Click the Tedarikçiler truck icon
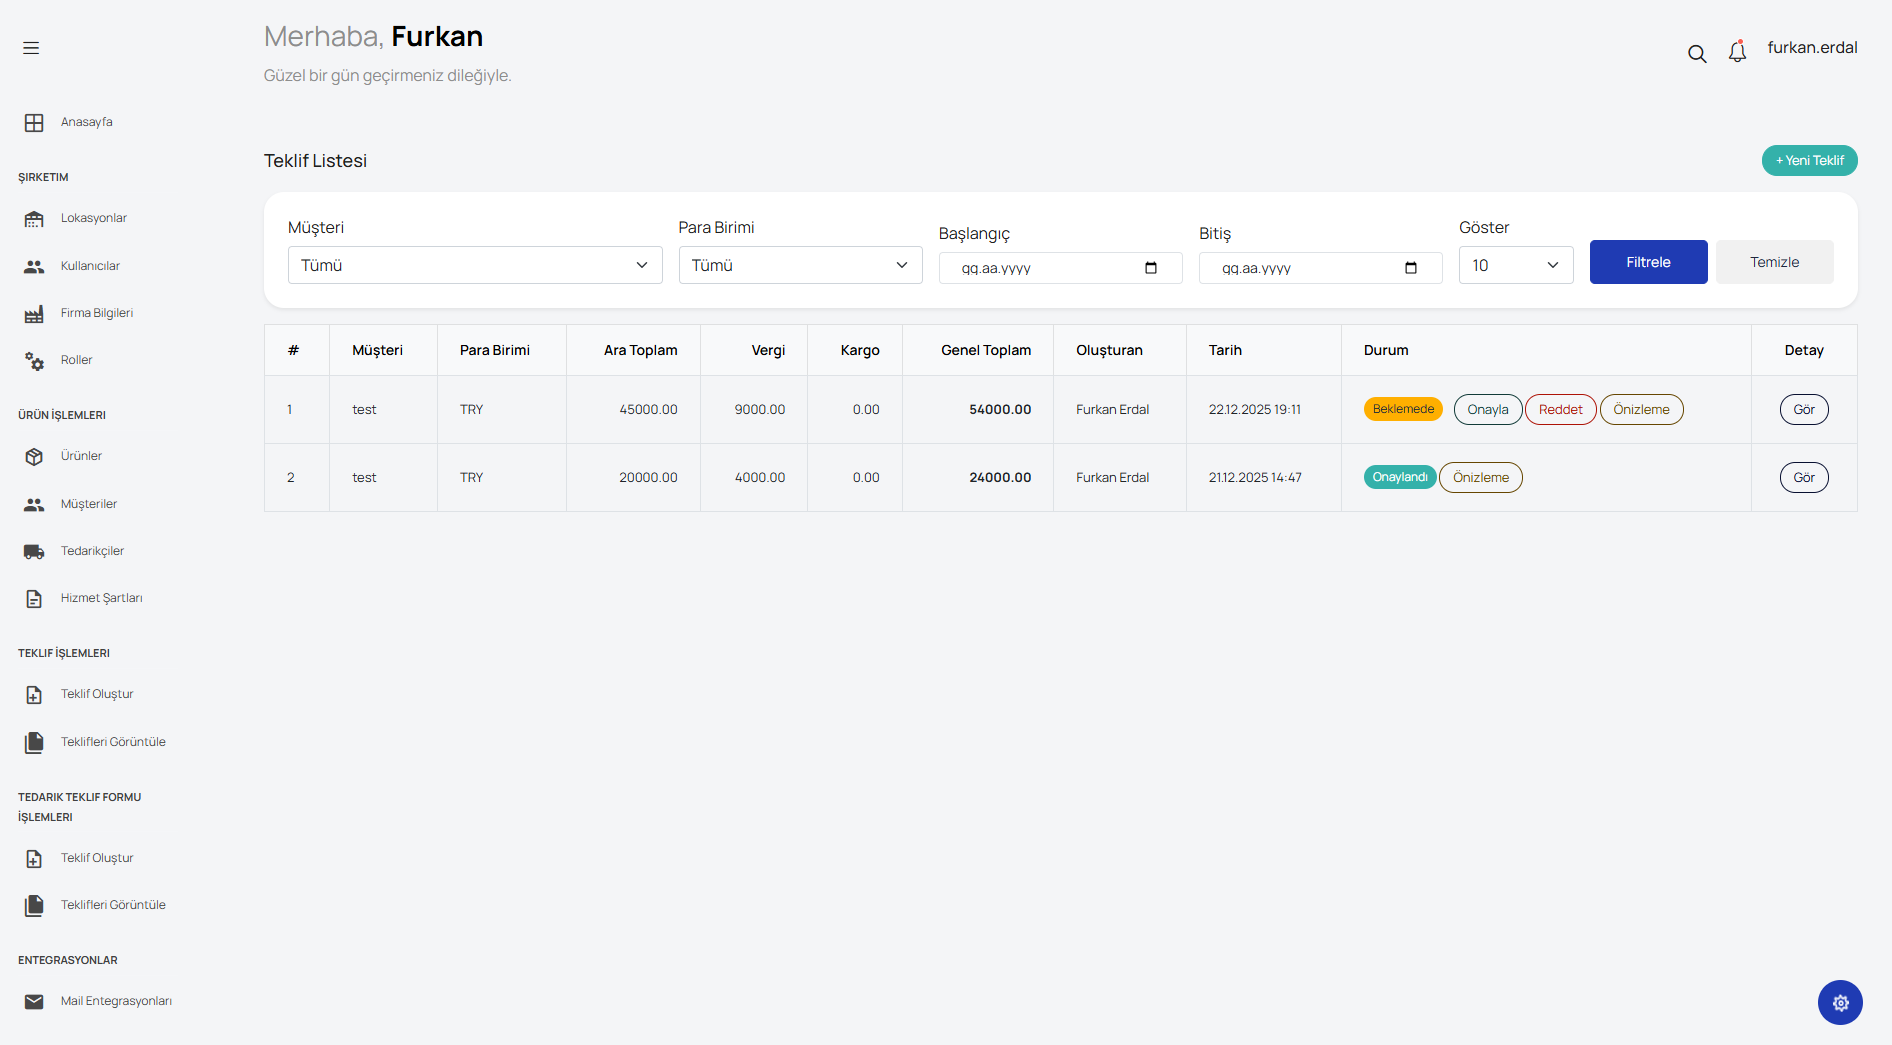 (x=34, y=552)
